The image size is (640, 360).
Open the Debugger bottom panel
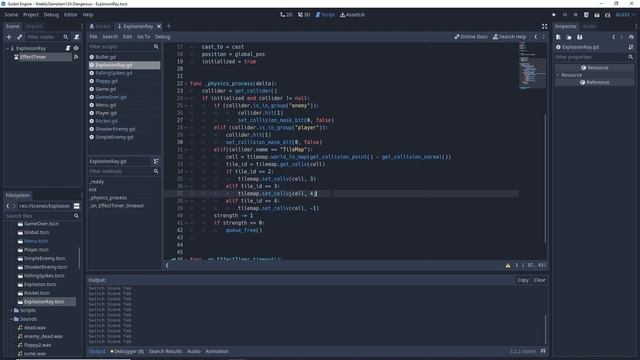(x=127, y=351)
